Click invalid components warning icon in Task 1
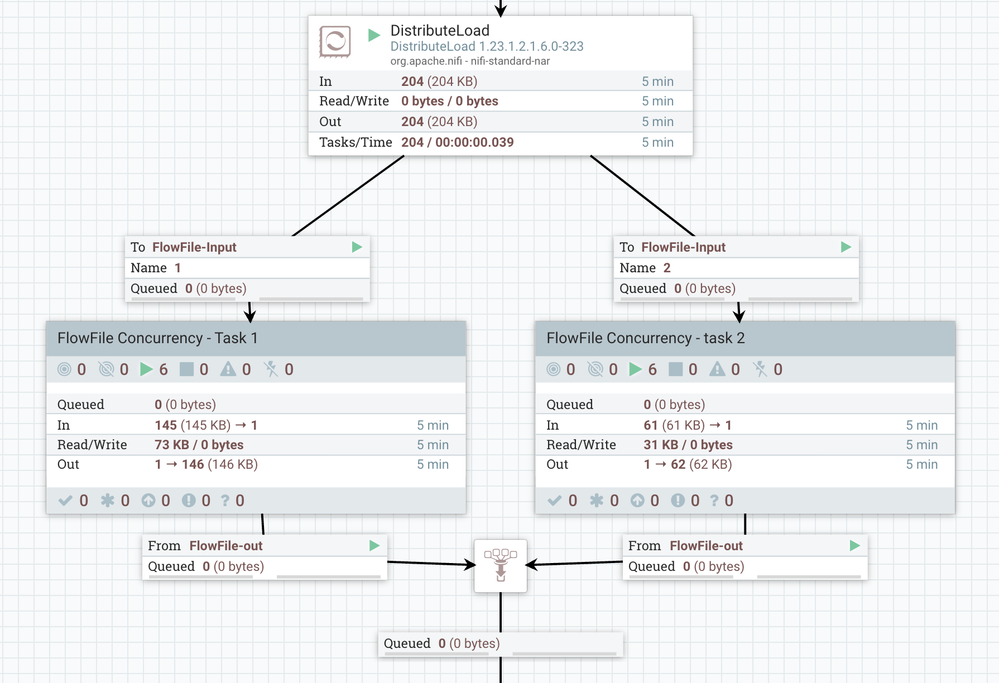 coord(227,370)
